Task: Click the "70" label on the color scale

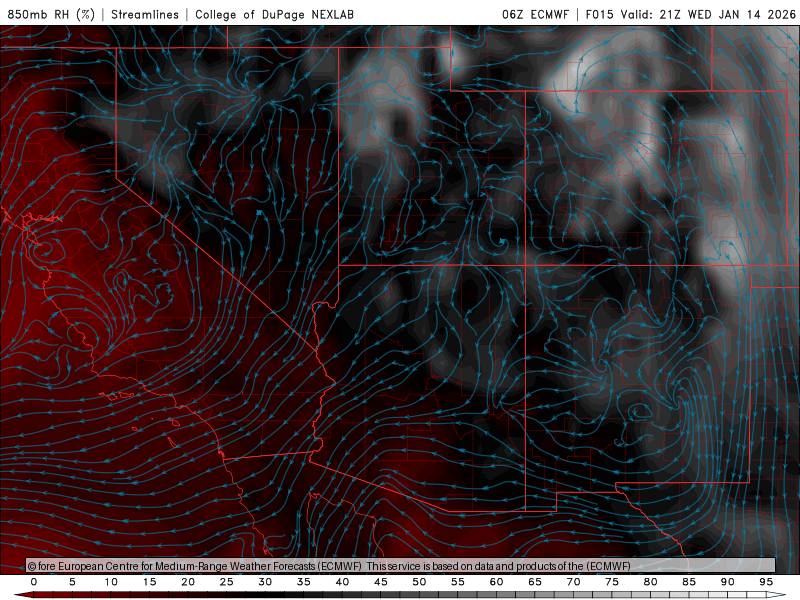Action: [x=573, y=582]
